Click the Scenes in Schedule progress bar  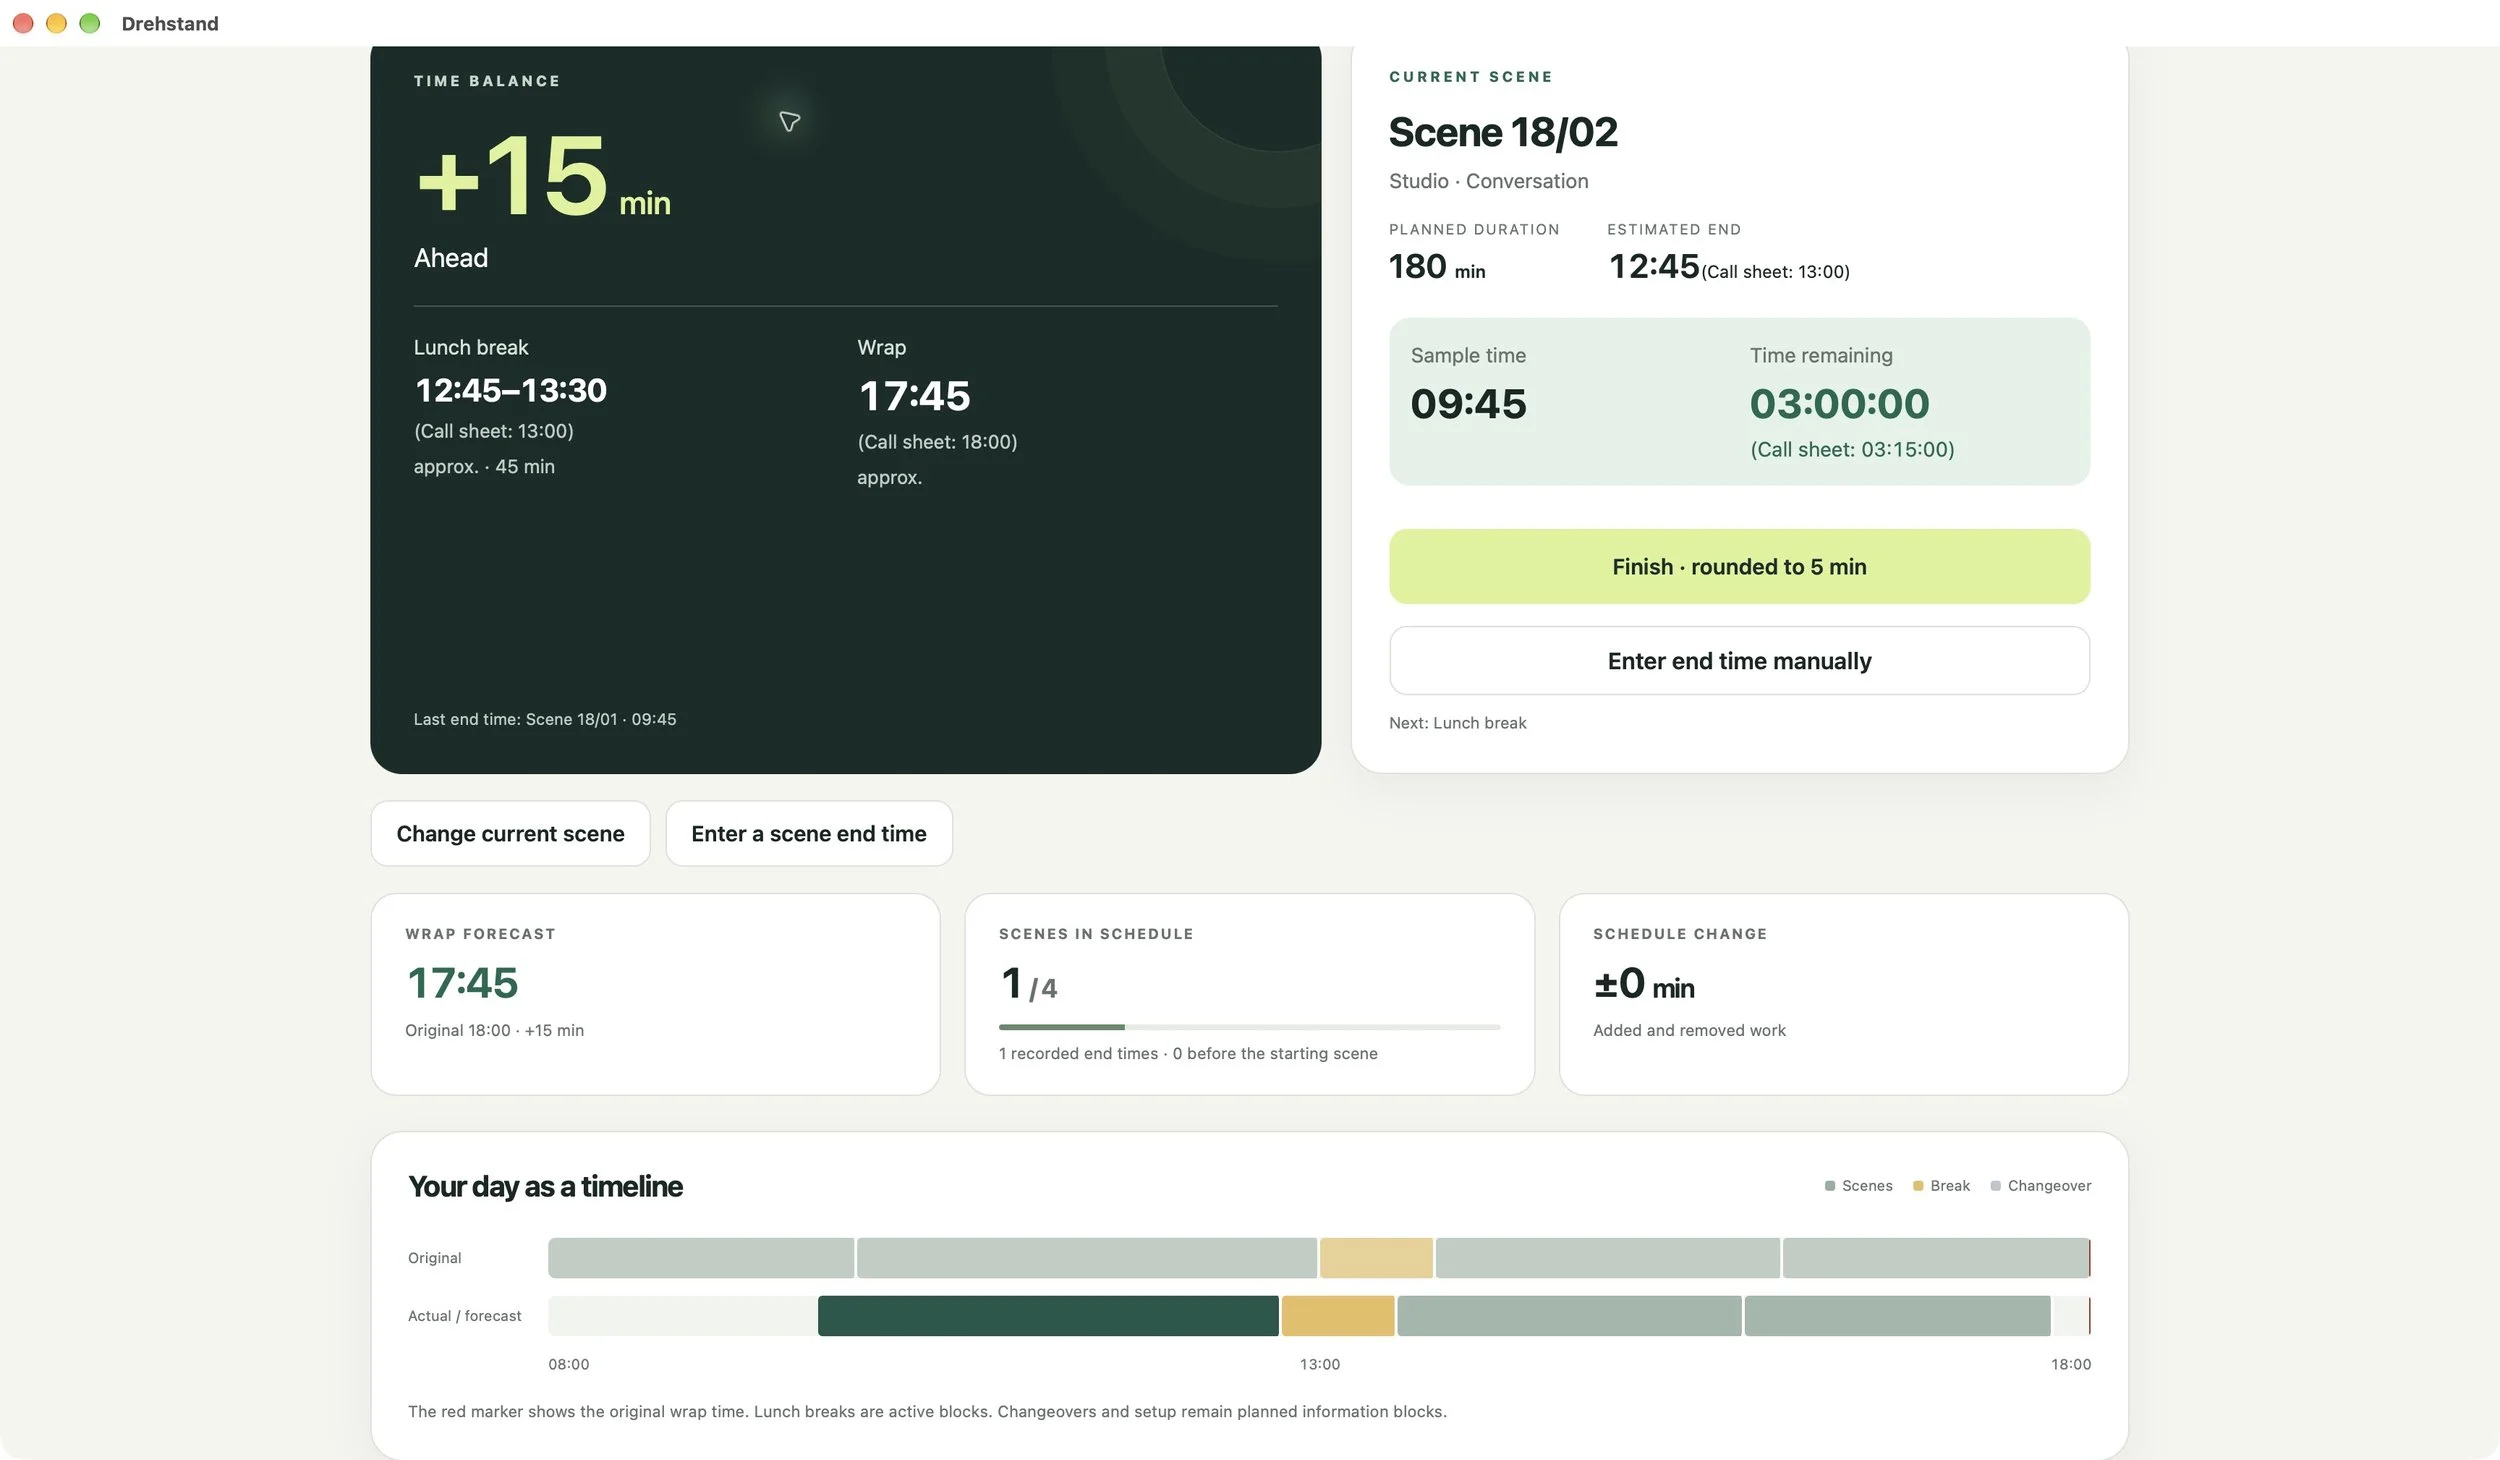click(x=1249, y=1027)
